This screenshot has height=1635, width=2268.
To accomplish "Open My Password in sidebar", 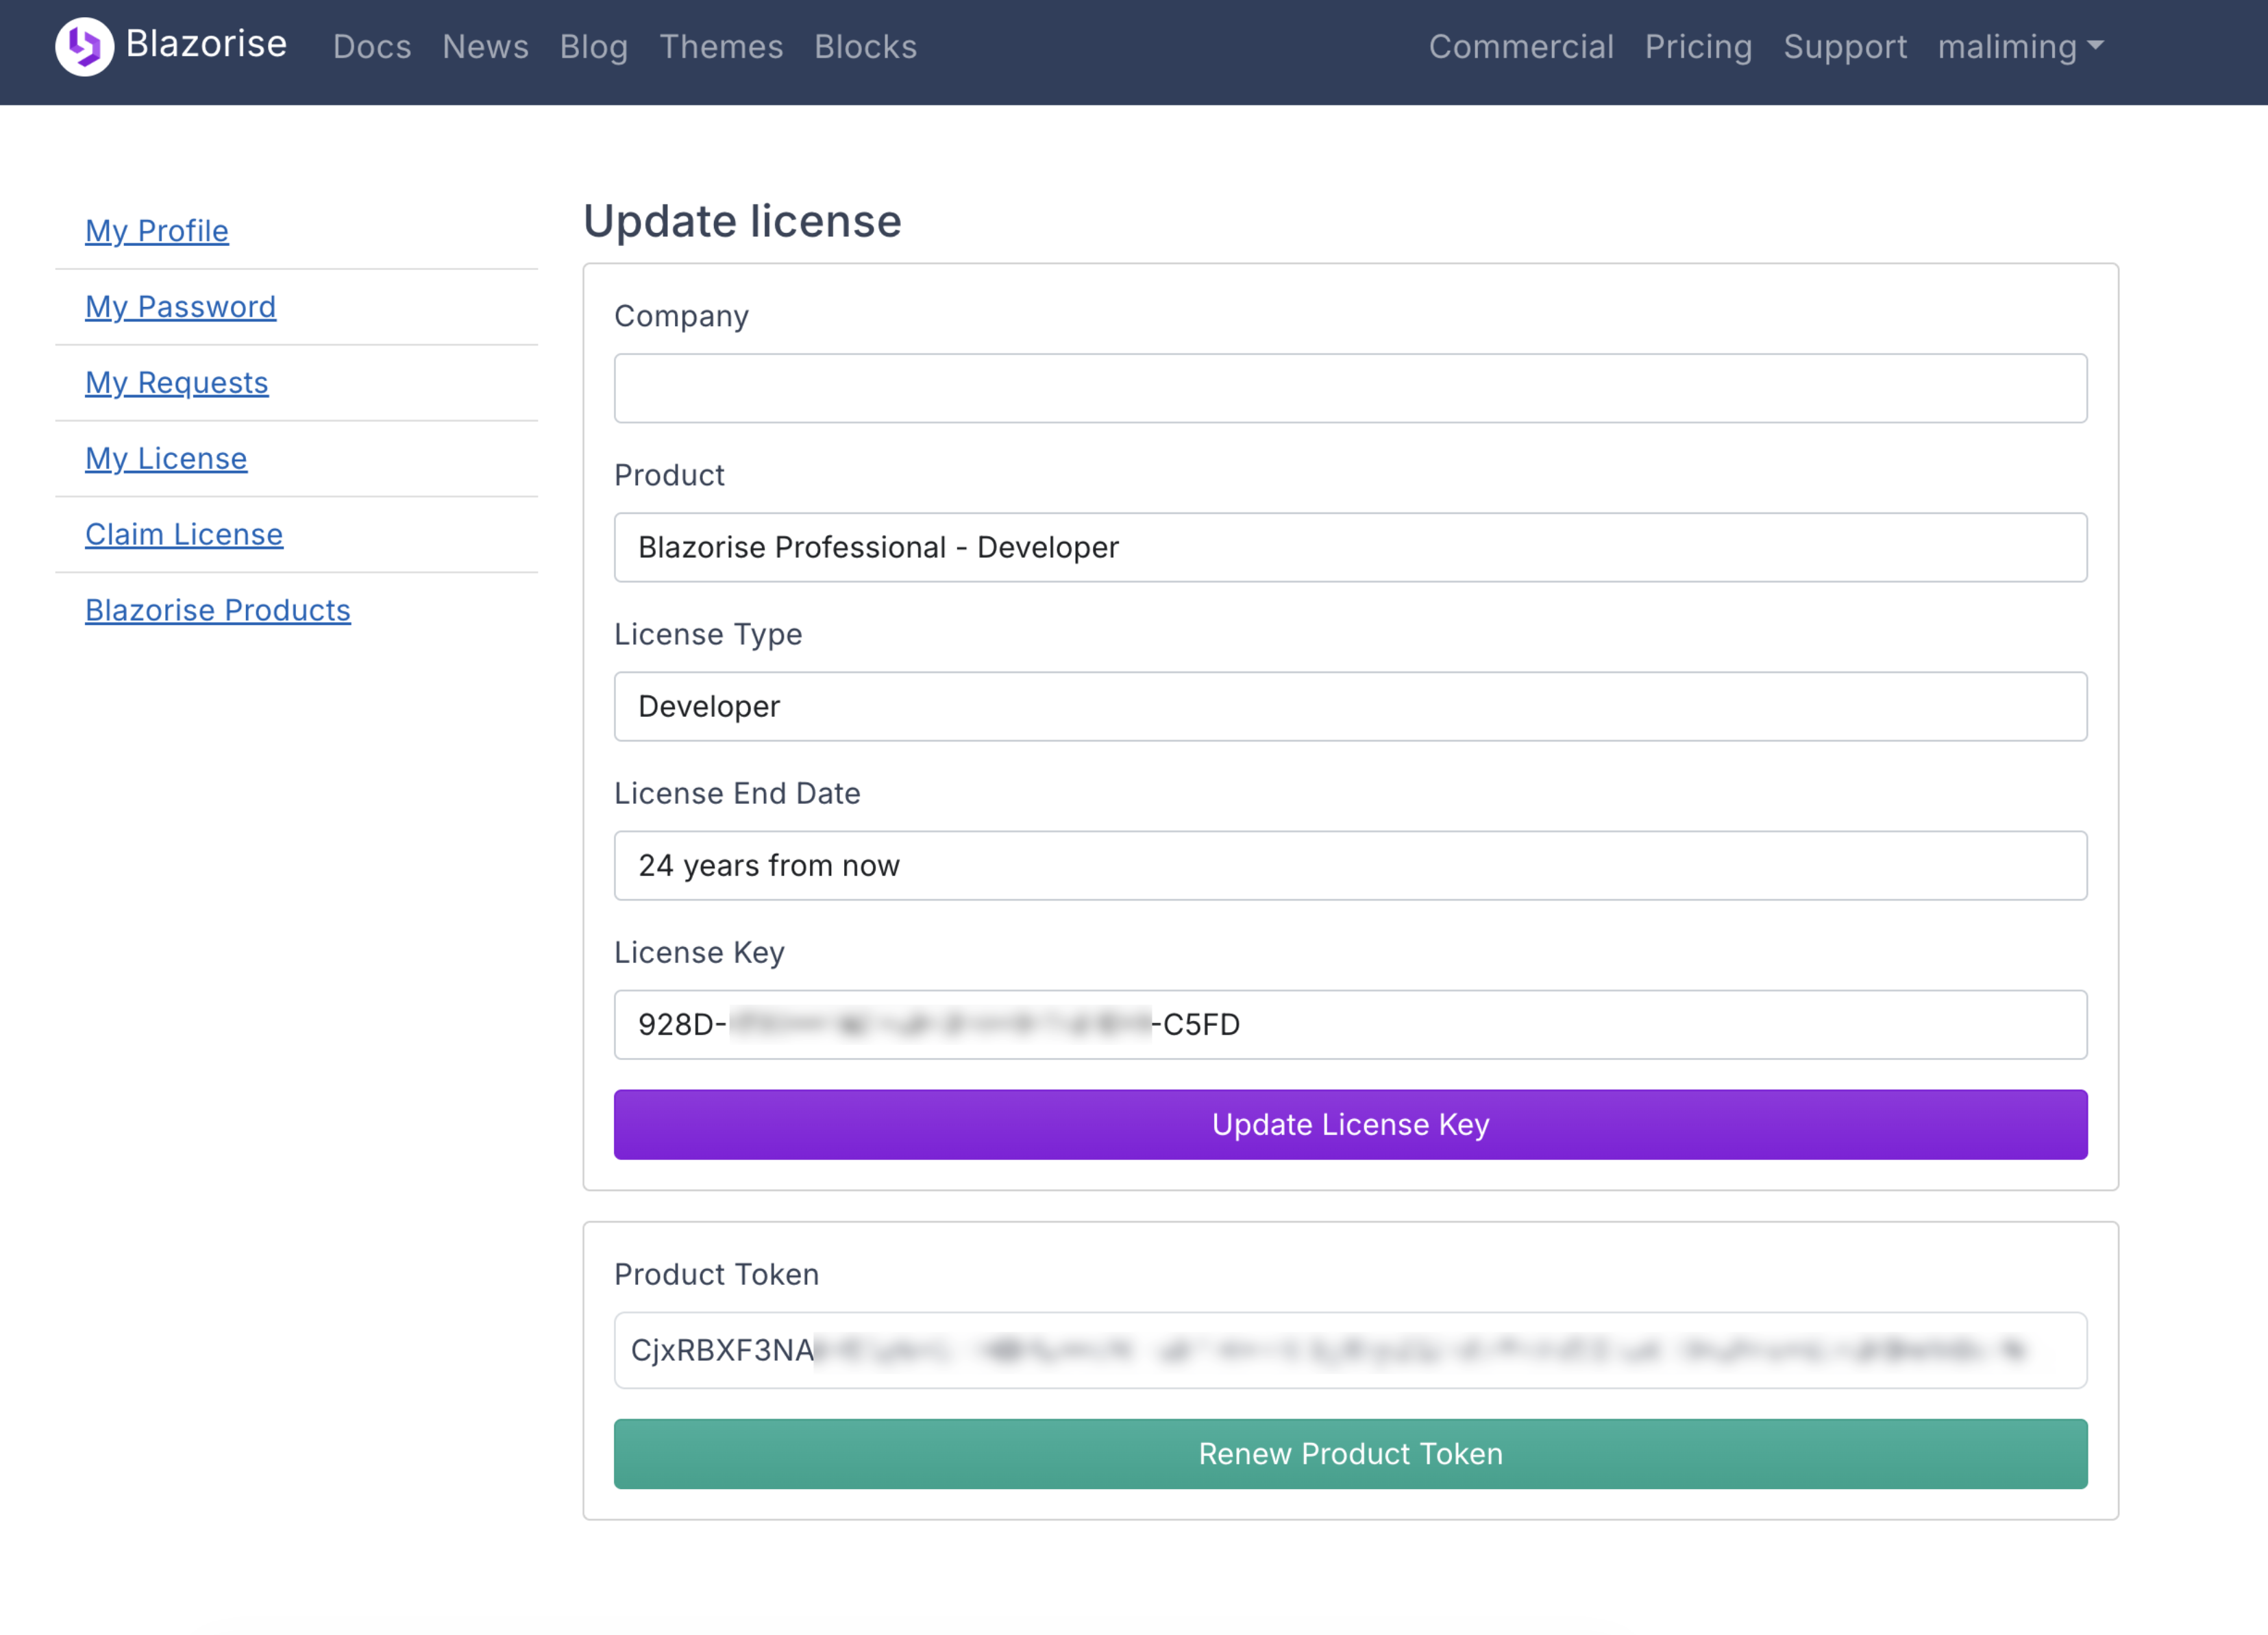I will (x=180, y=307).
